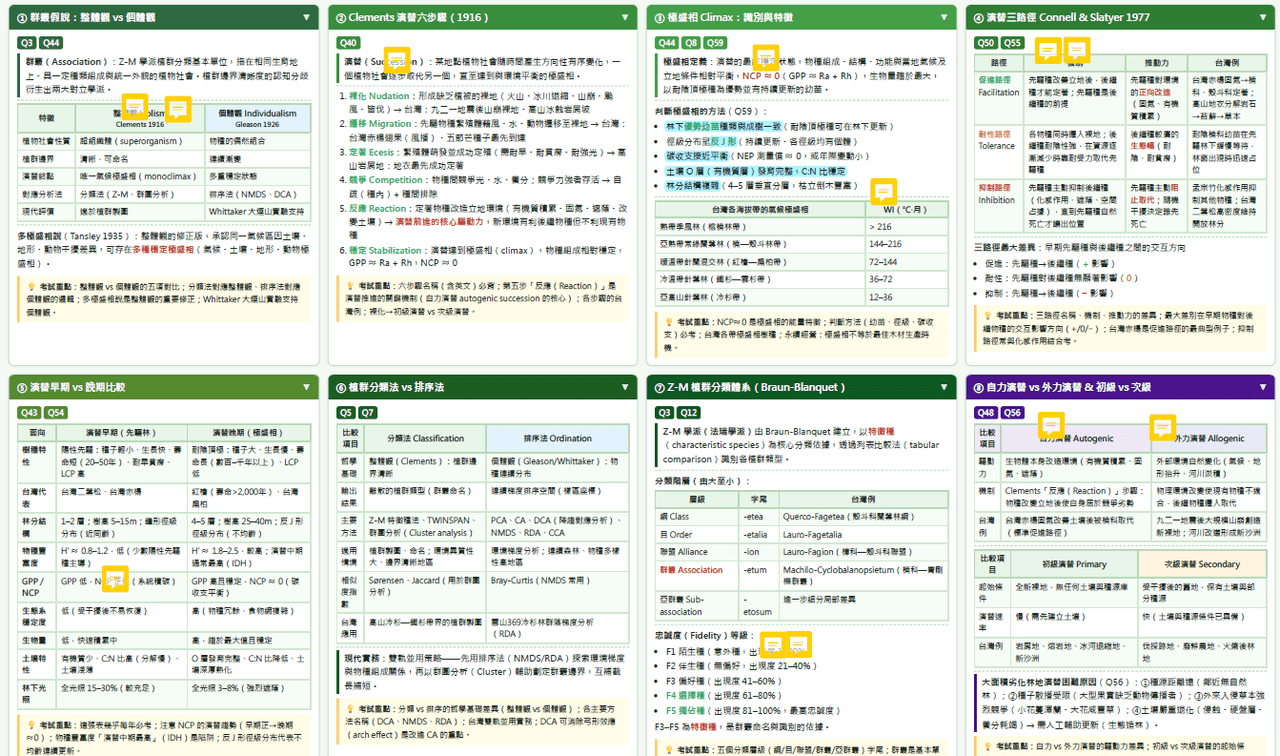Collapse the 極盛相 Climax card
This screenshot has height=756, width=1280.
(944, 17)
